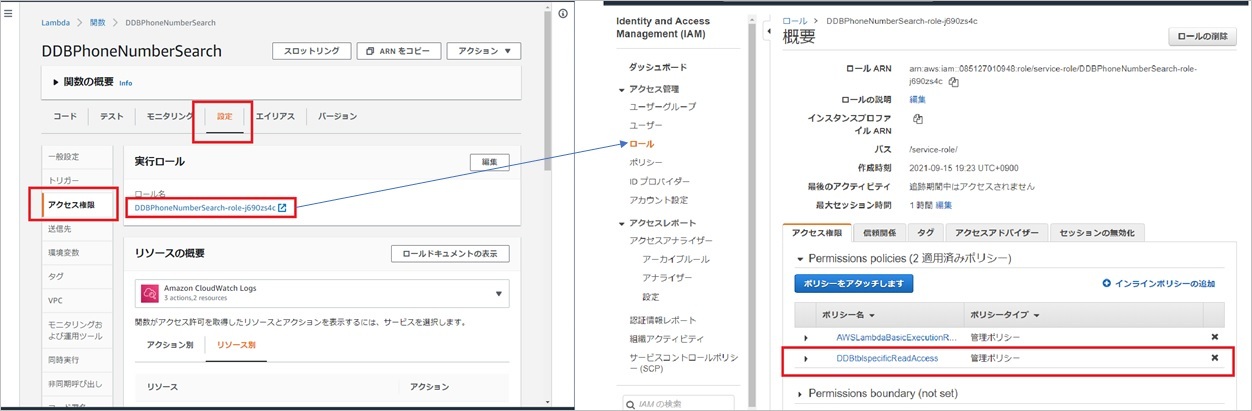The width and height of the screenshot is (1252, 411).
Task: Select Lambda アクセス権限 in settings sidebar
Action: 72,205
